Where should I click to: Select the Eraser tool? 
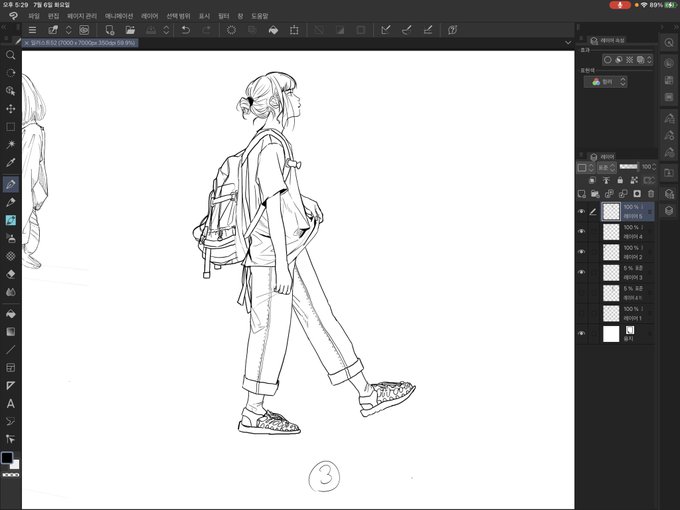pyautogui.click(x=10, y=274)
